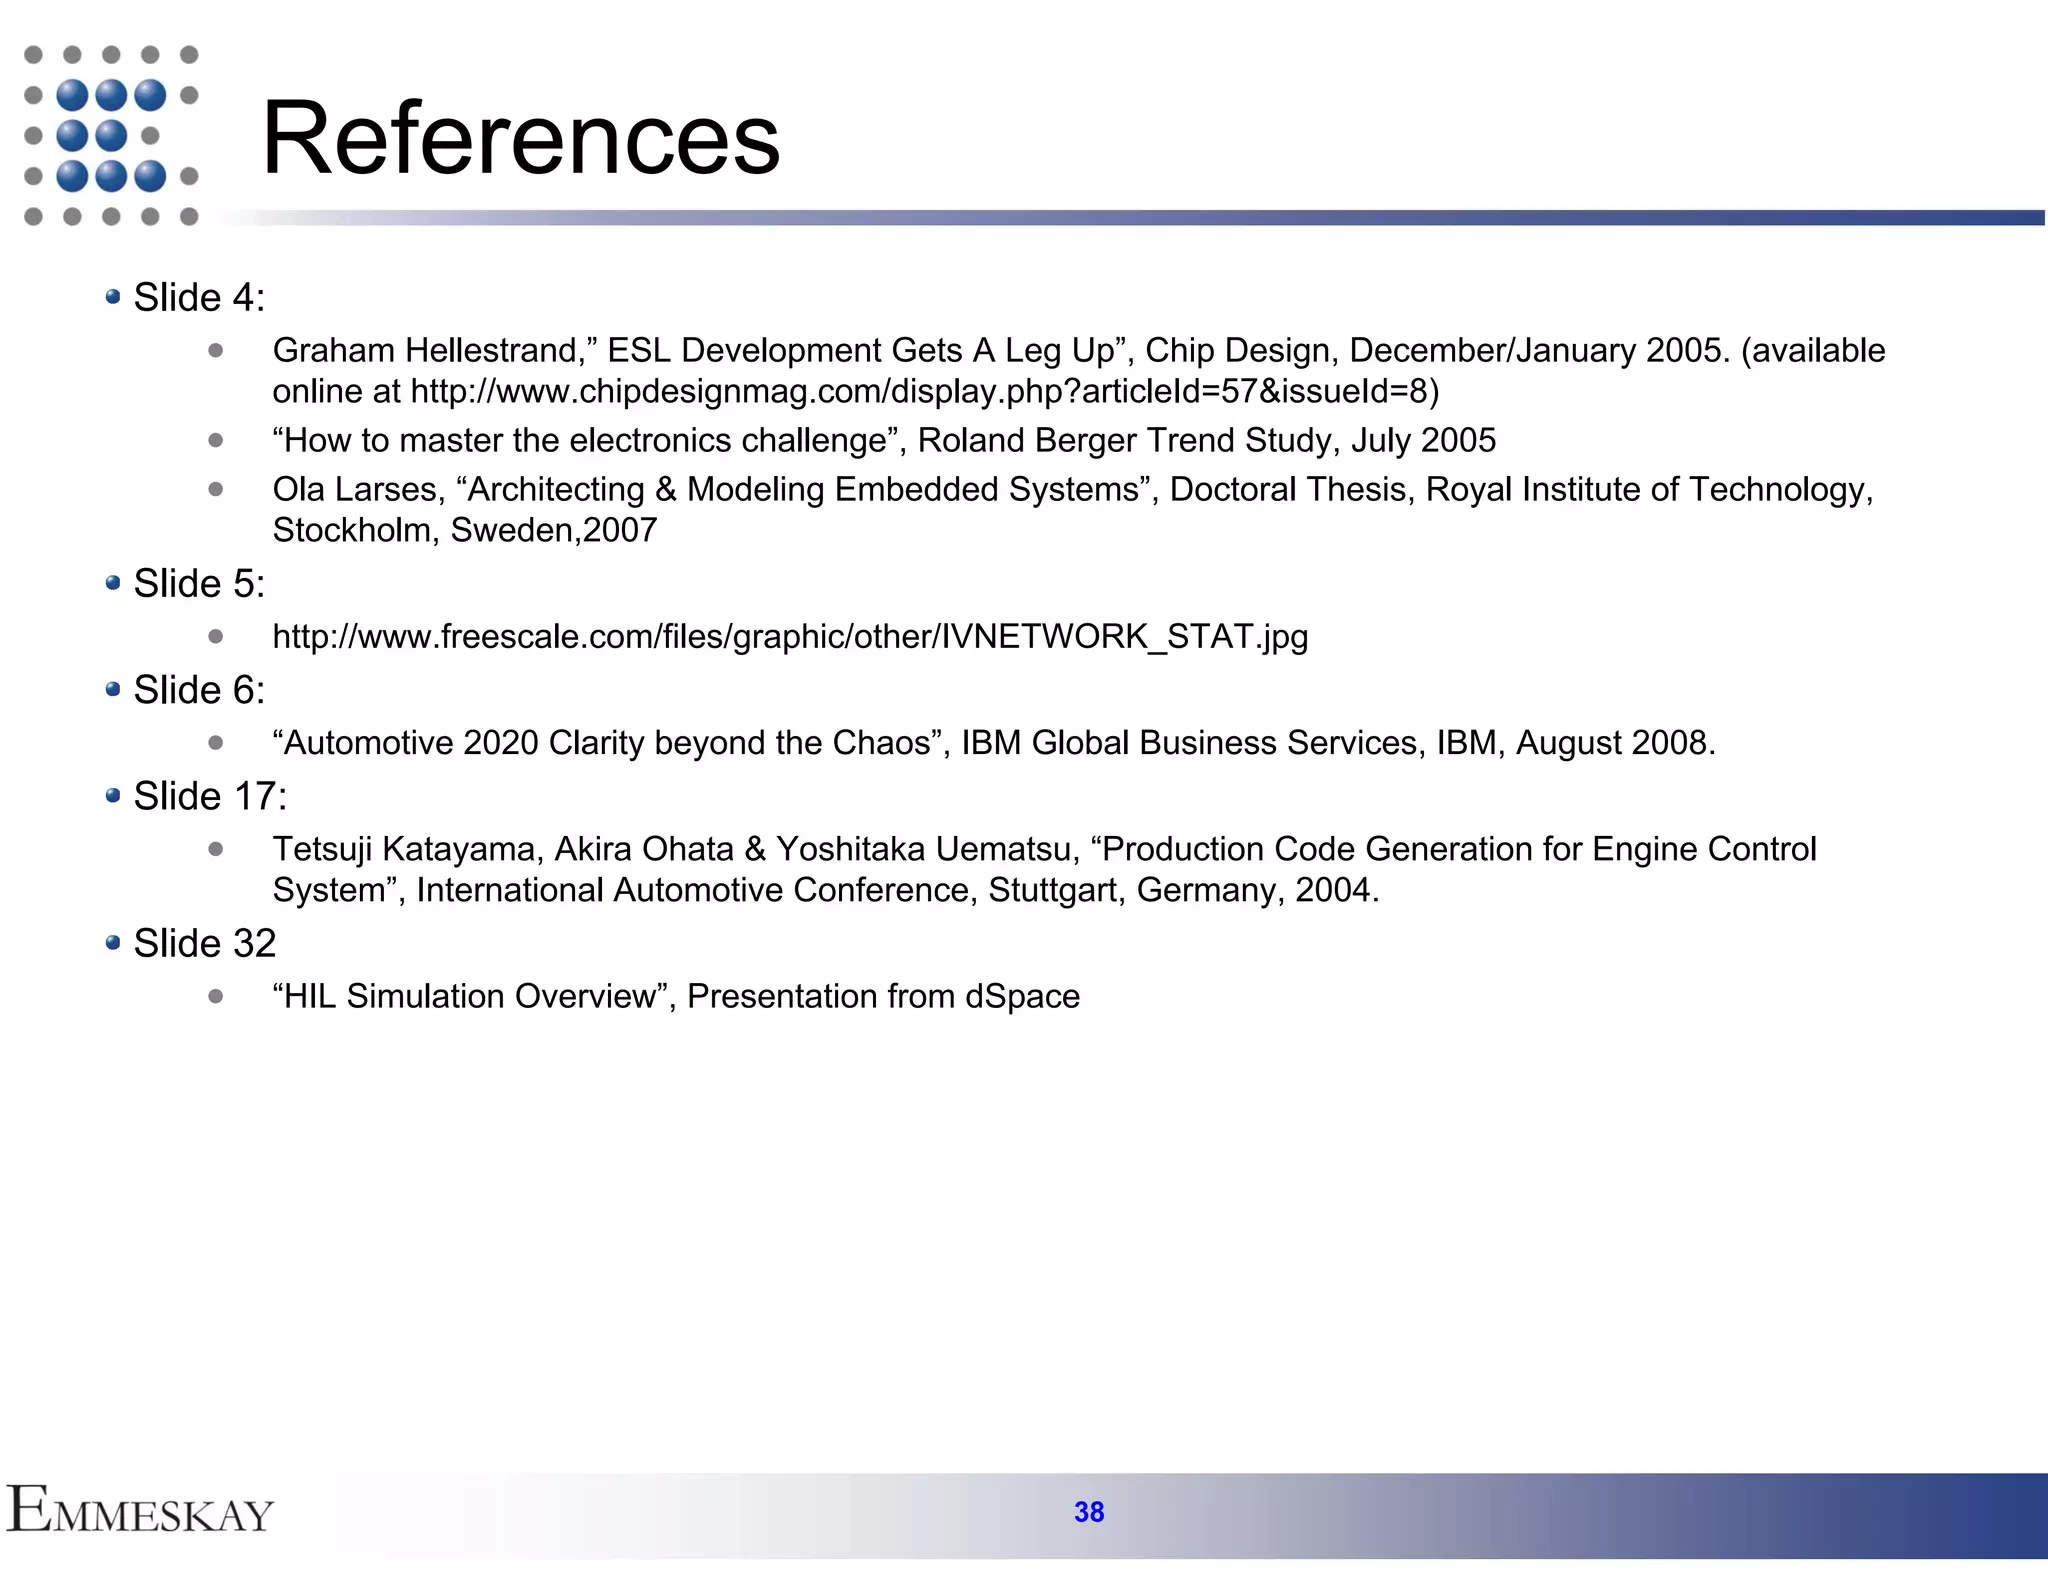Viewport: 2048px width, 1582px height.
Task: Click the Tetsuji Katayama Production Code Generation reference
Action: click(1045, 869)
